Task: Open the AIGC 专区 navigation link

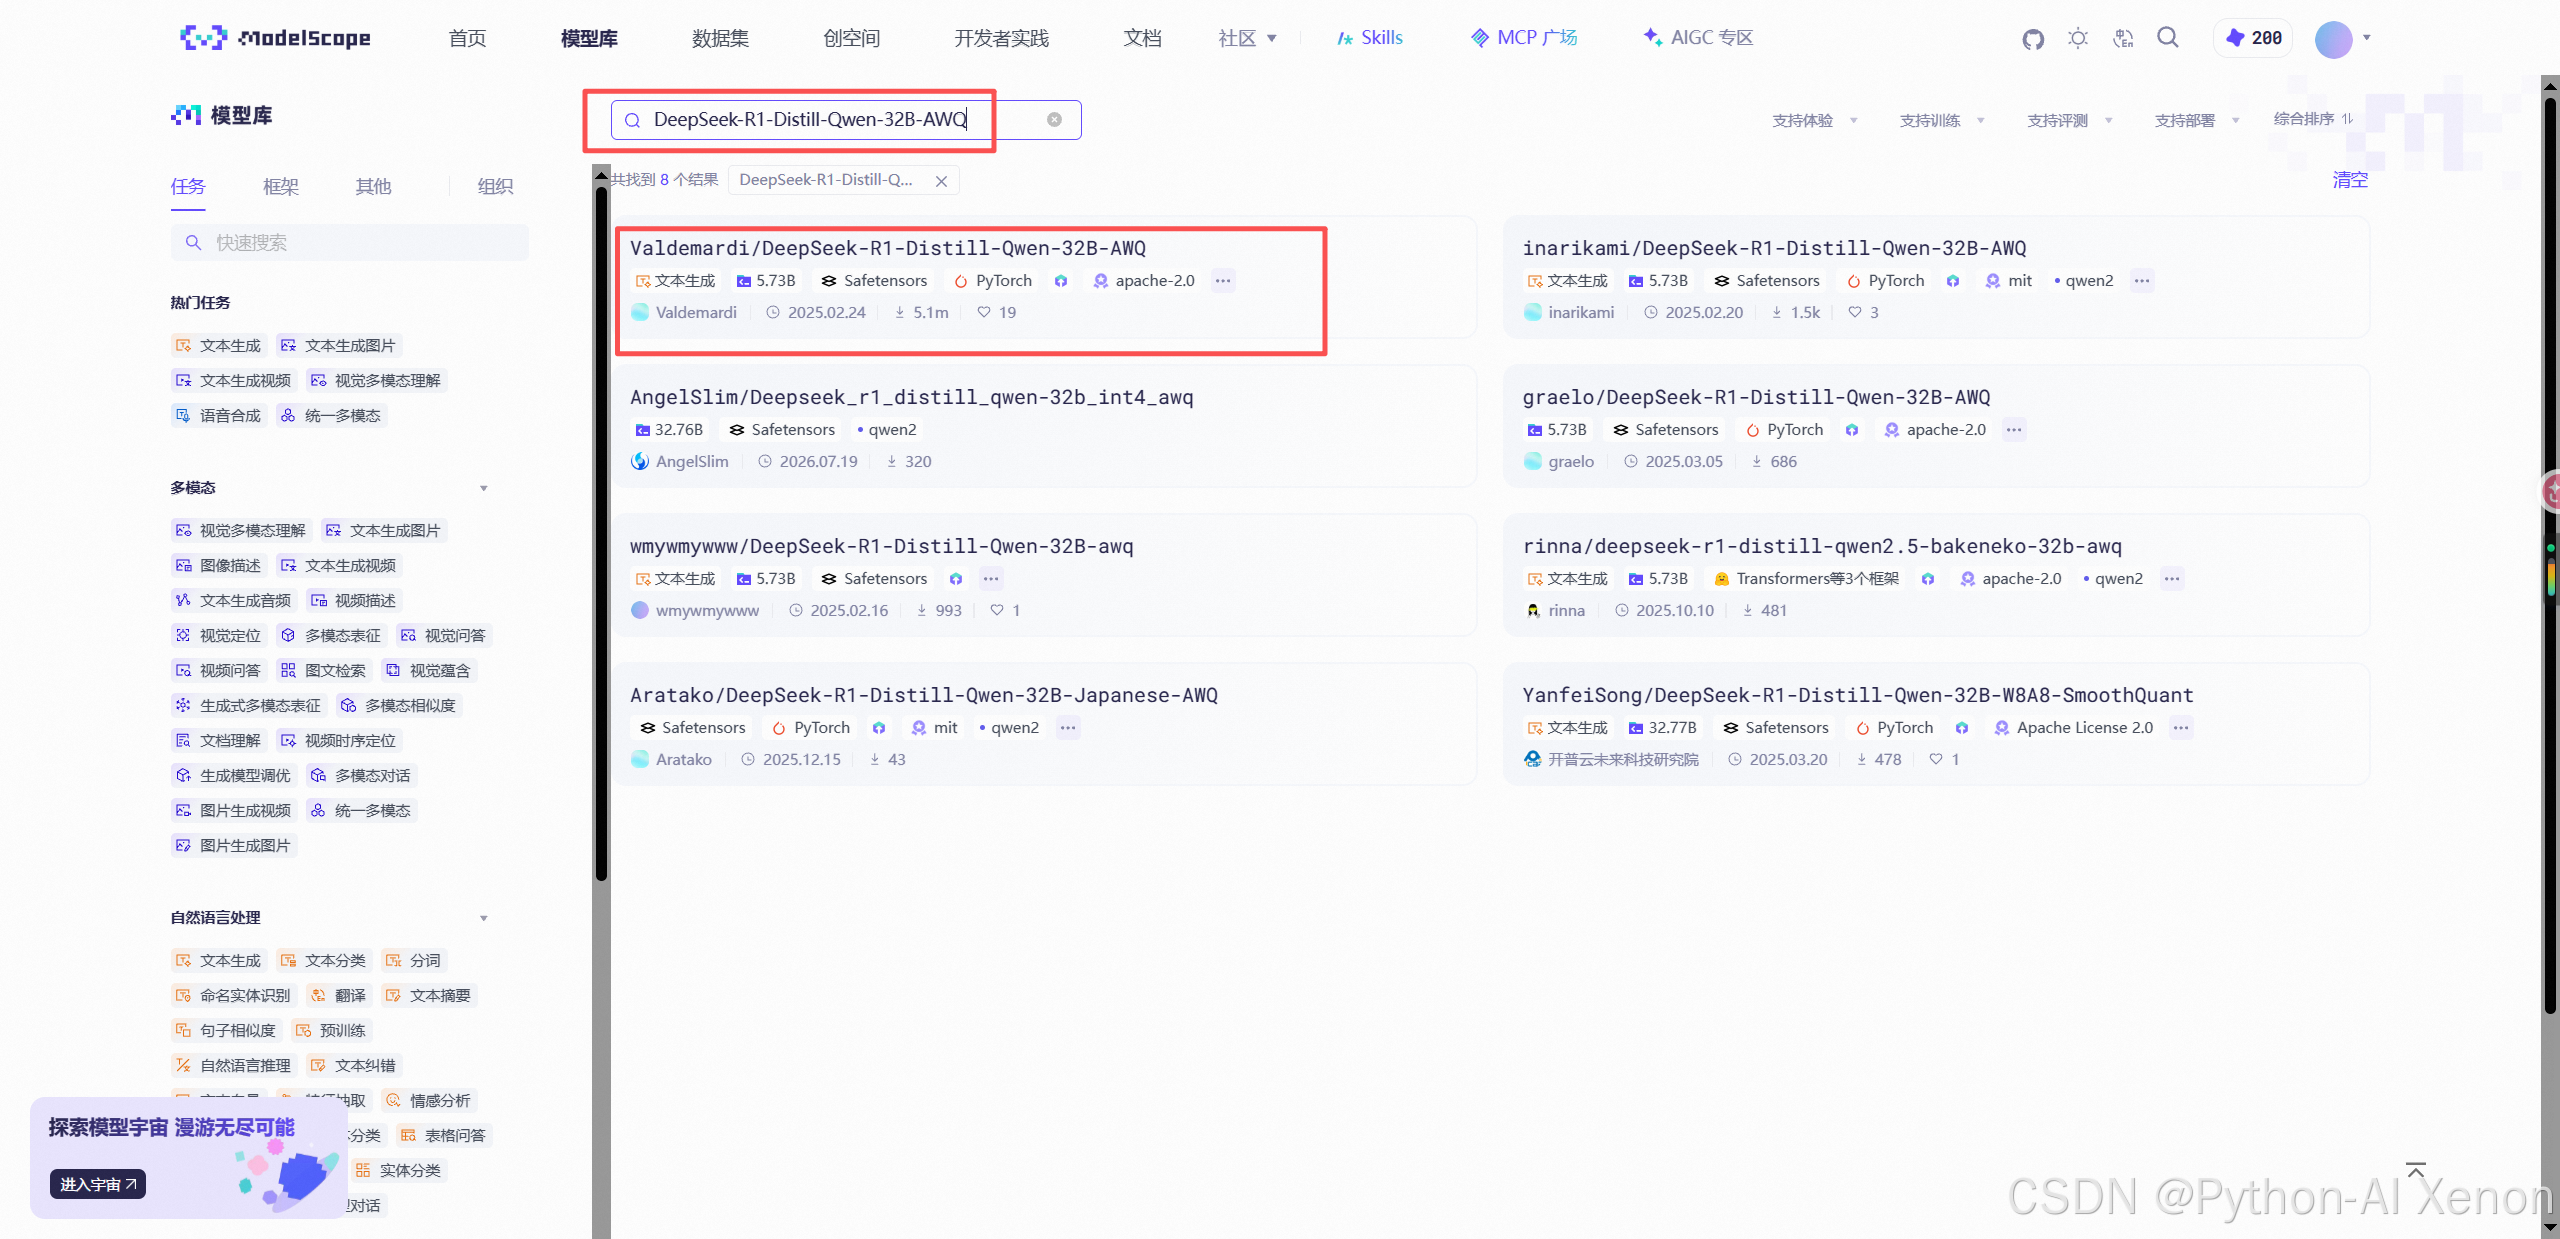Action: pos(1698,38)
